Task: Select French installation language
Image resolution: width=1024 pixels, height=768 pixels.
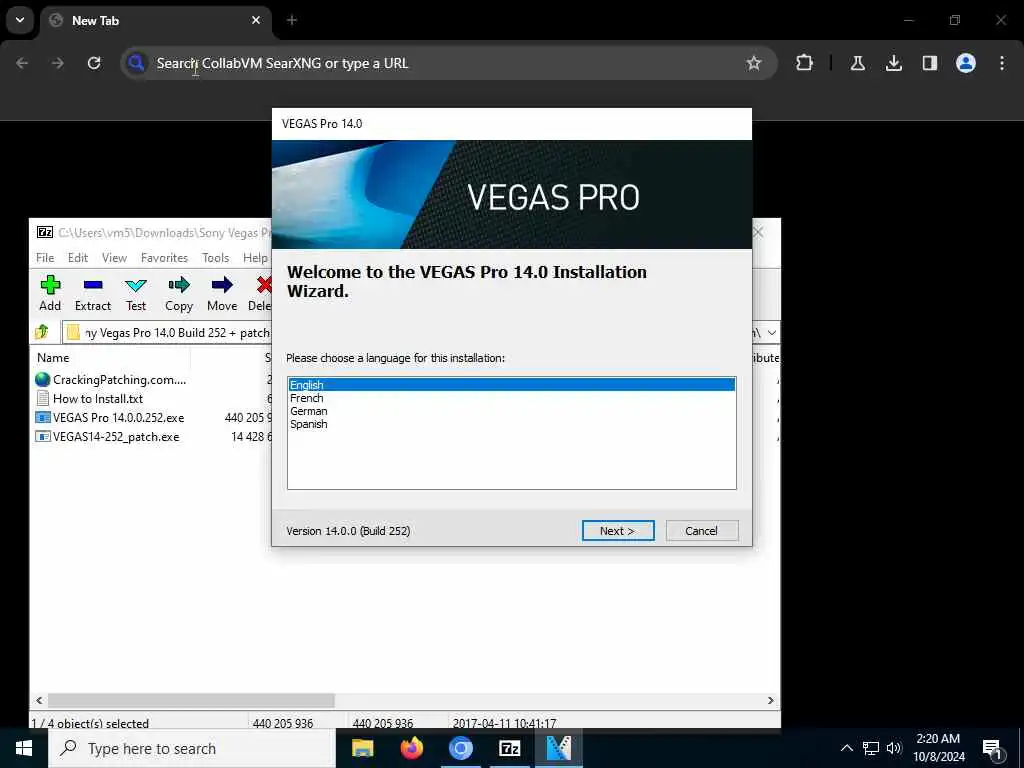Action: point(511,398)
